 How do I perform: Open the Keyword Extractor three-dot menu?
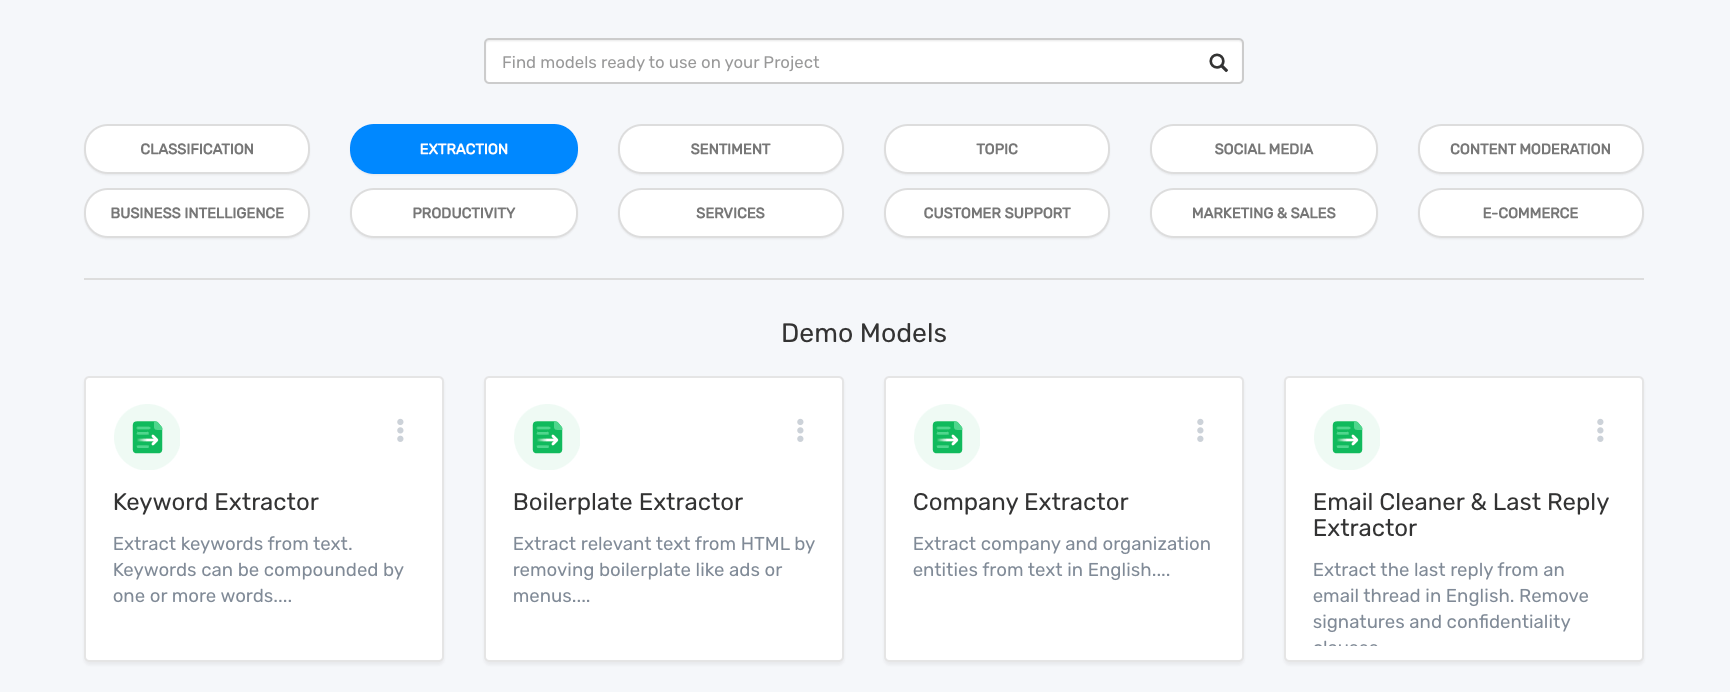tap(400, 430)
